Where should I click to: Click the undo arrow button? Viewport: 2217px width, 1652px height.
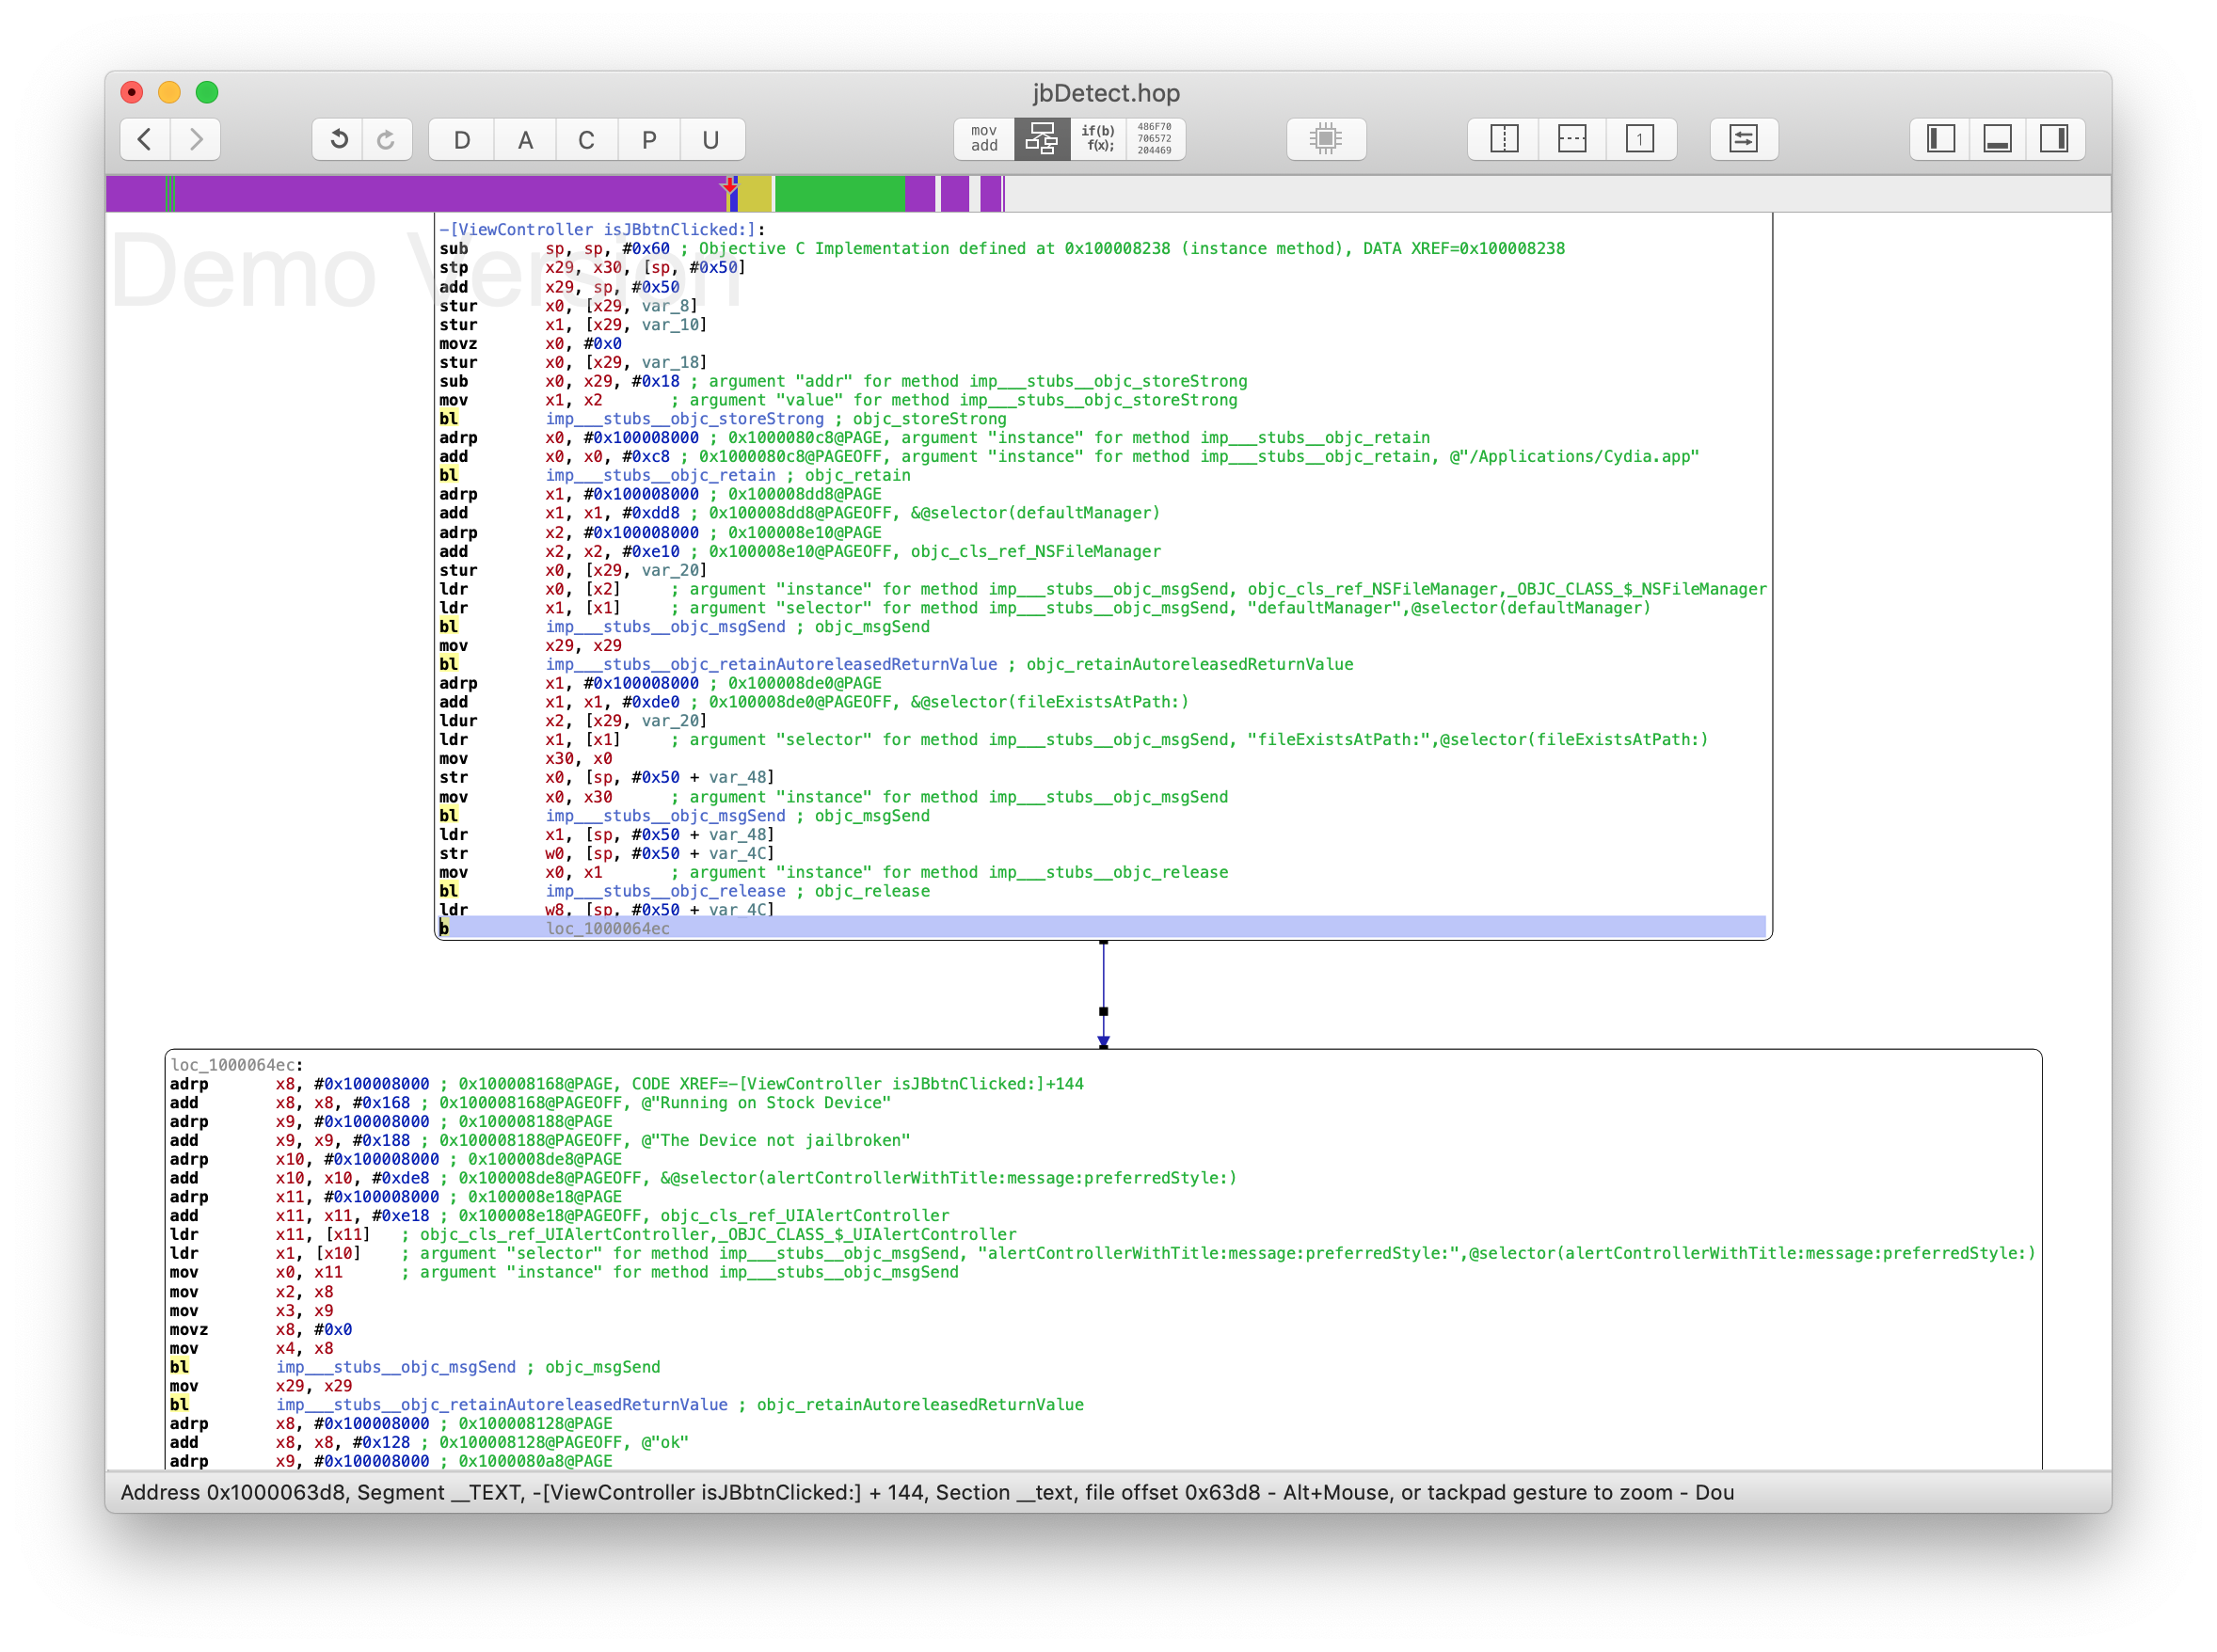[339, 139]
